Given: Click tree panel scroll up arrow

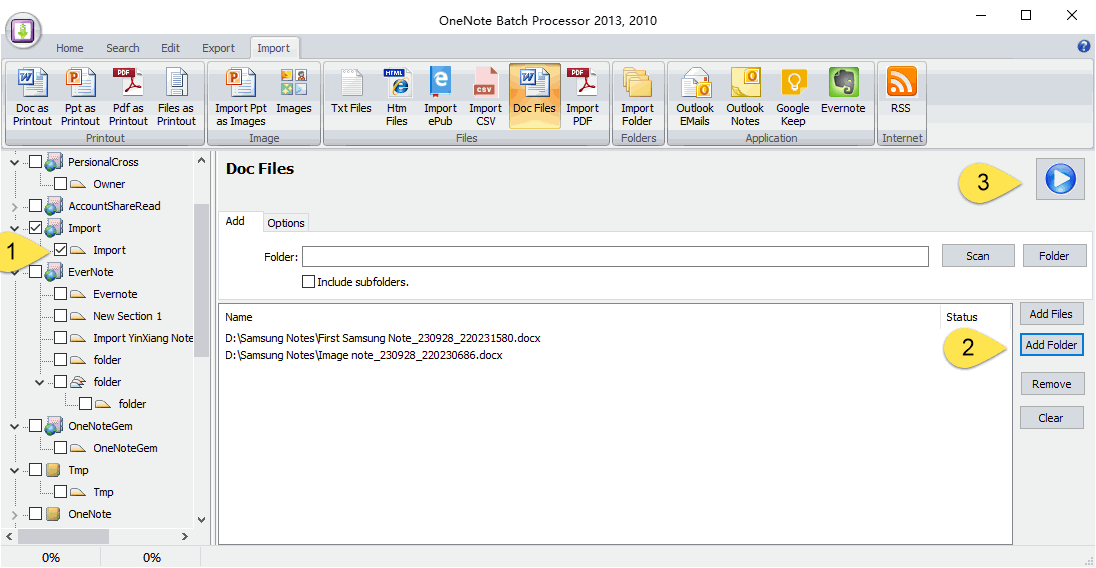Looking at the screenshot, I should (201, 161).
